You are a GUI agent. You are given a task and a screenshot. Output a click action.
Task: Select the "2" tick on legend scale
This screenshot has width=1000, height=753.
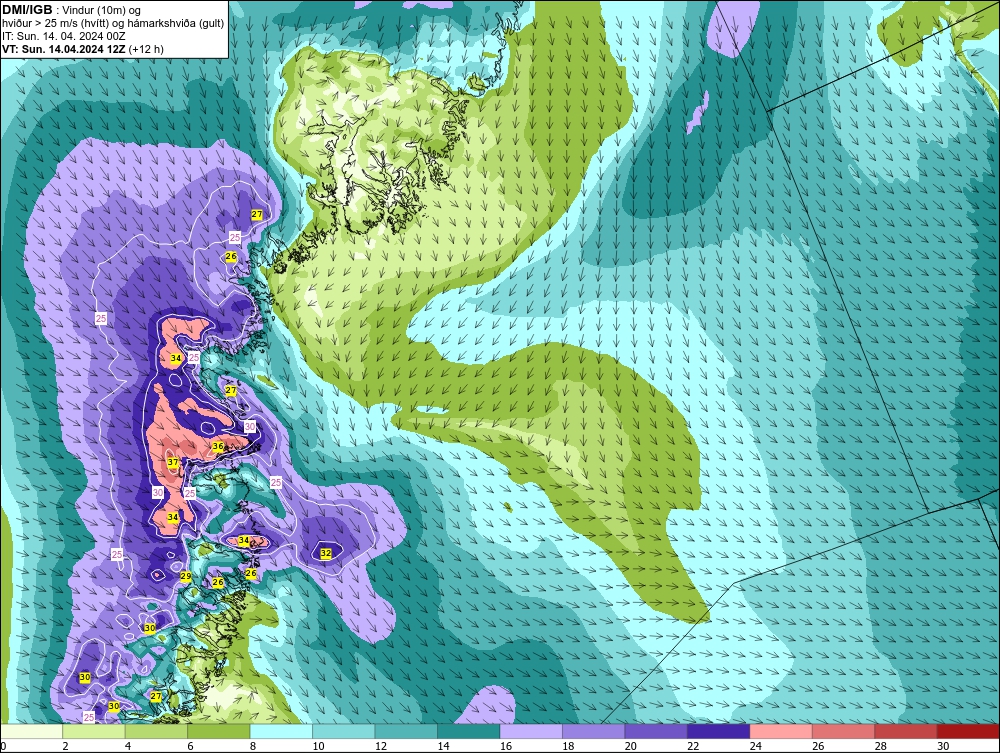(x=66, y=746)
